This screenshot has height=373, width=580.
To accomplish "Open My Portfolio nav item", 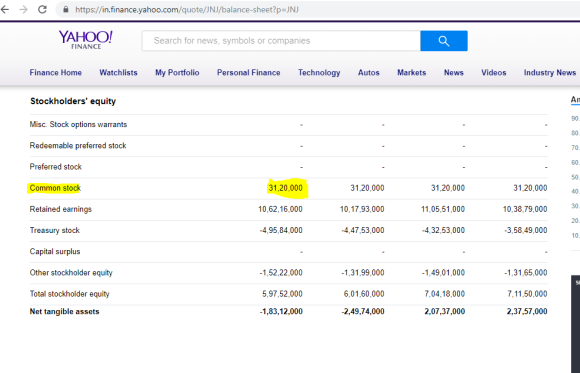I will [177, 73].
